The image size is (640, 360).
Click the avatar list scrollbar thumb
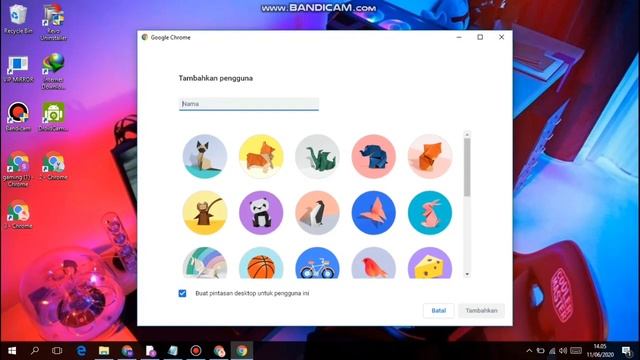[x=467, y=167]
